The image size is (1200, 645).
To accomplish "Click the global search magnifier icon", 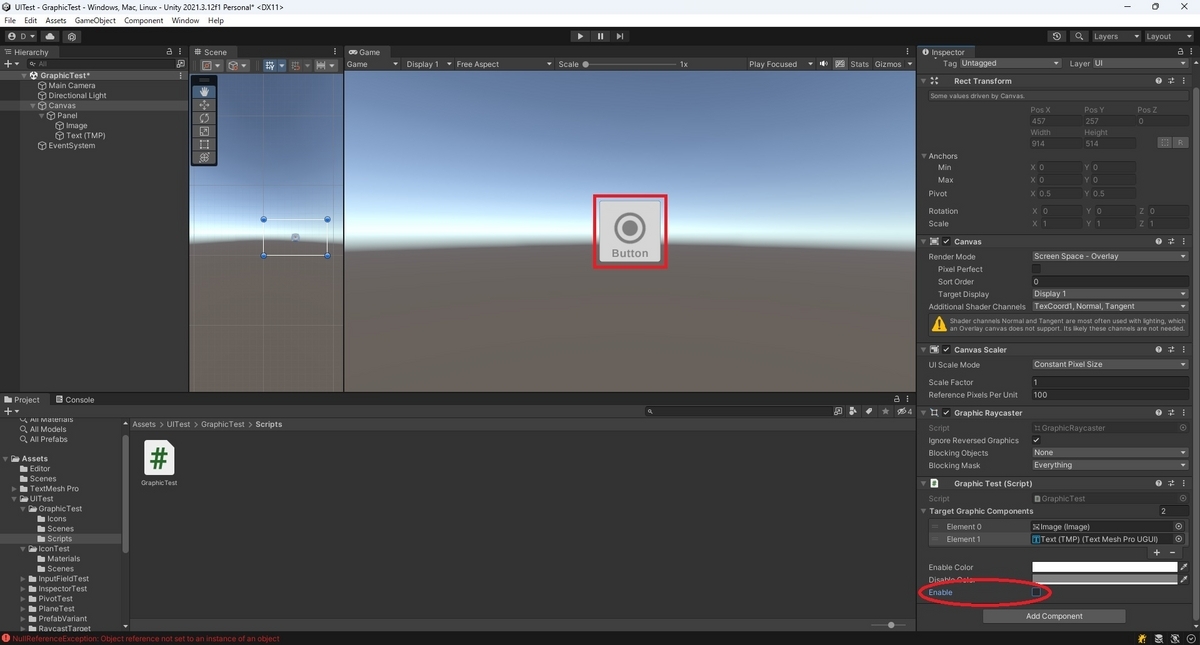I will point(1079,36).
